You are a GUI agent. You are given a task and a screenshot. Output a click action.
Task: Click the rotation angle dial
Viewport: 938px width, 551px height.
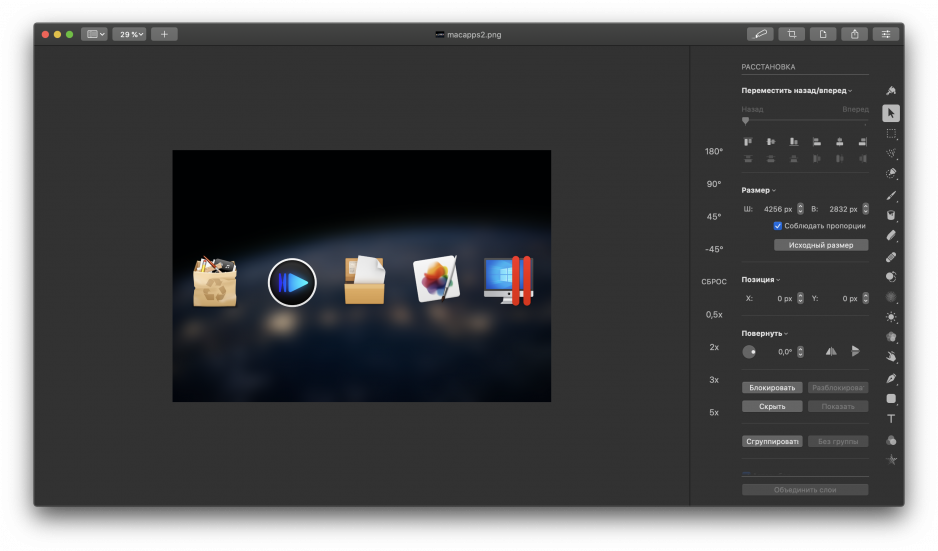(749, 352)
